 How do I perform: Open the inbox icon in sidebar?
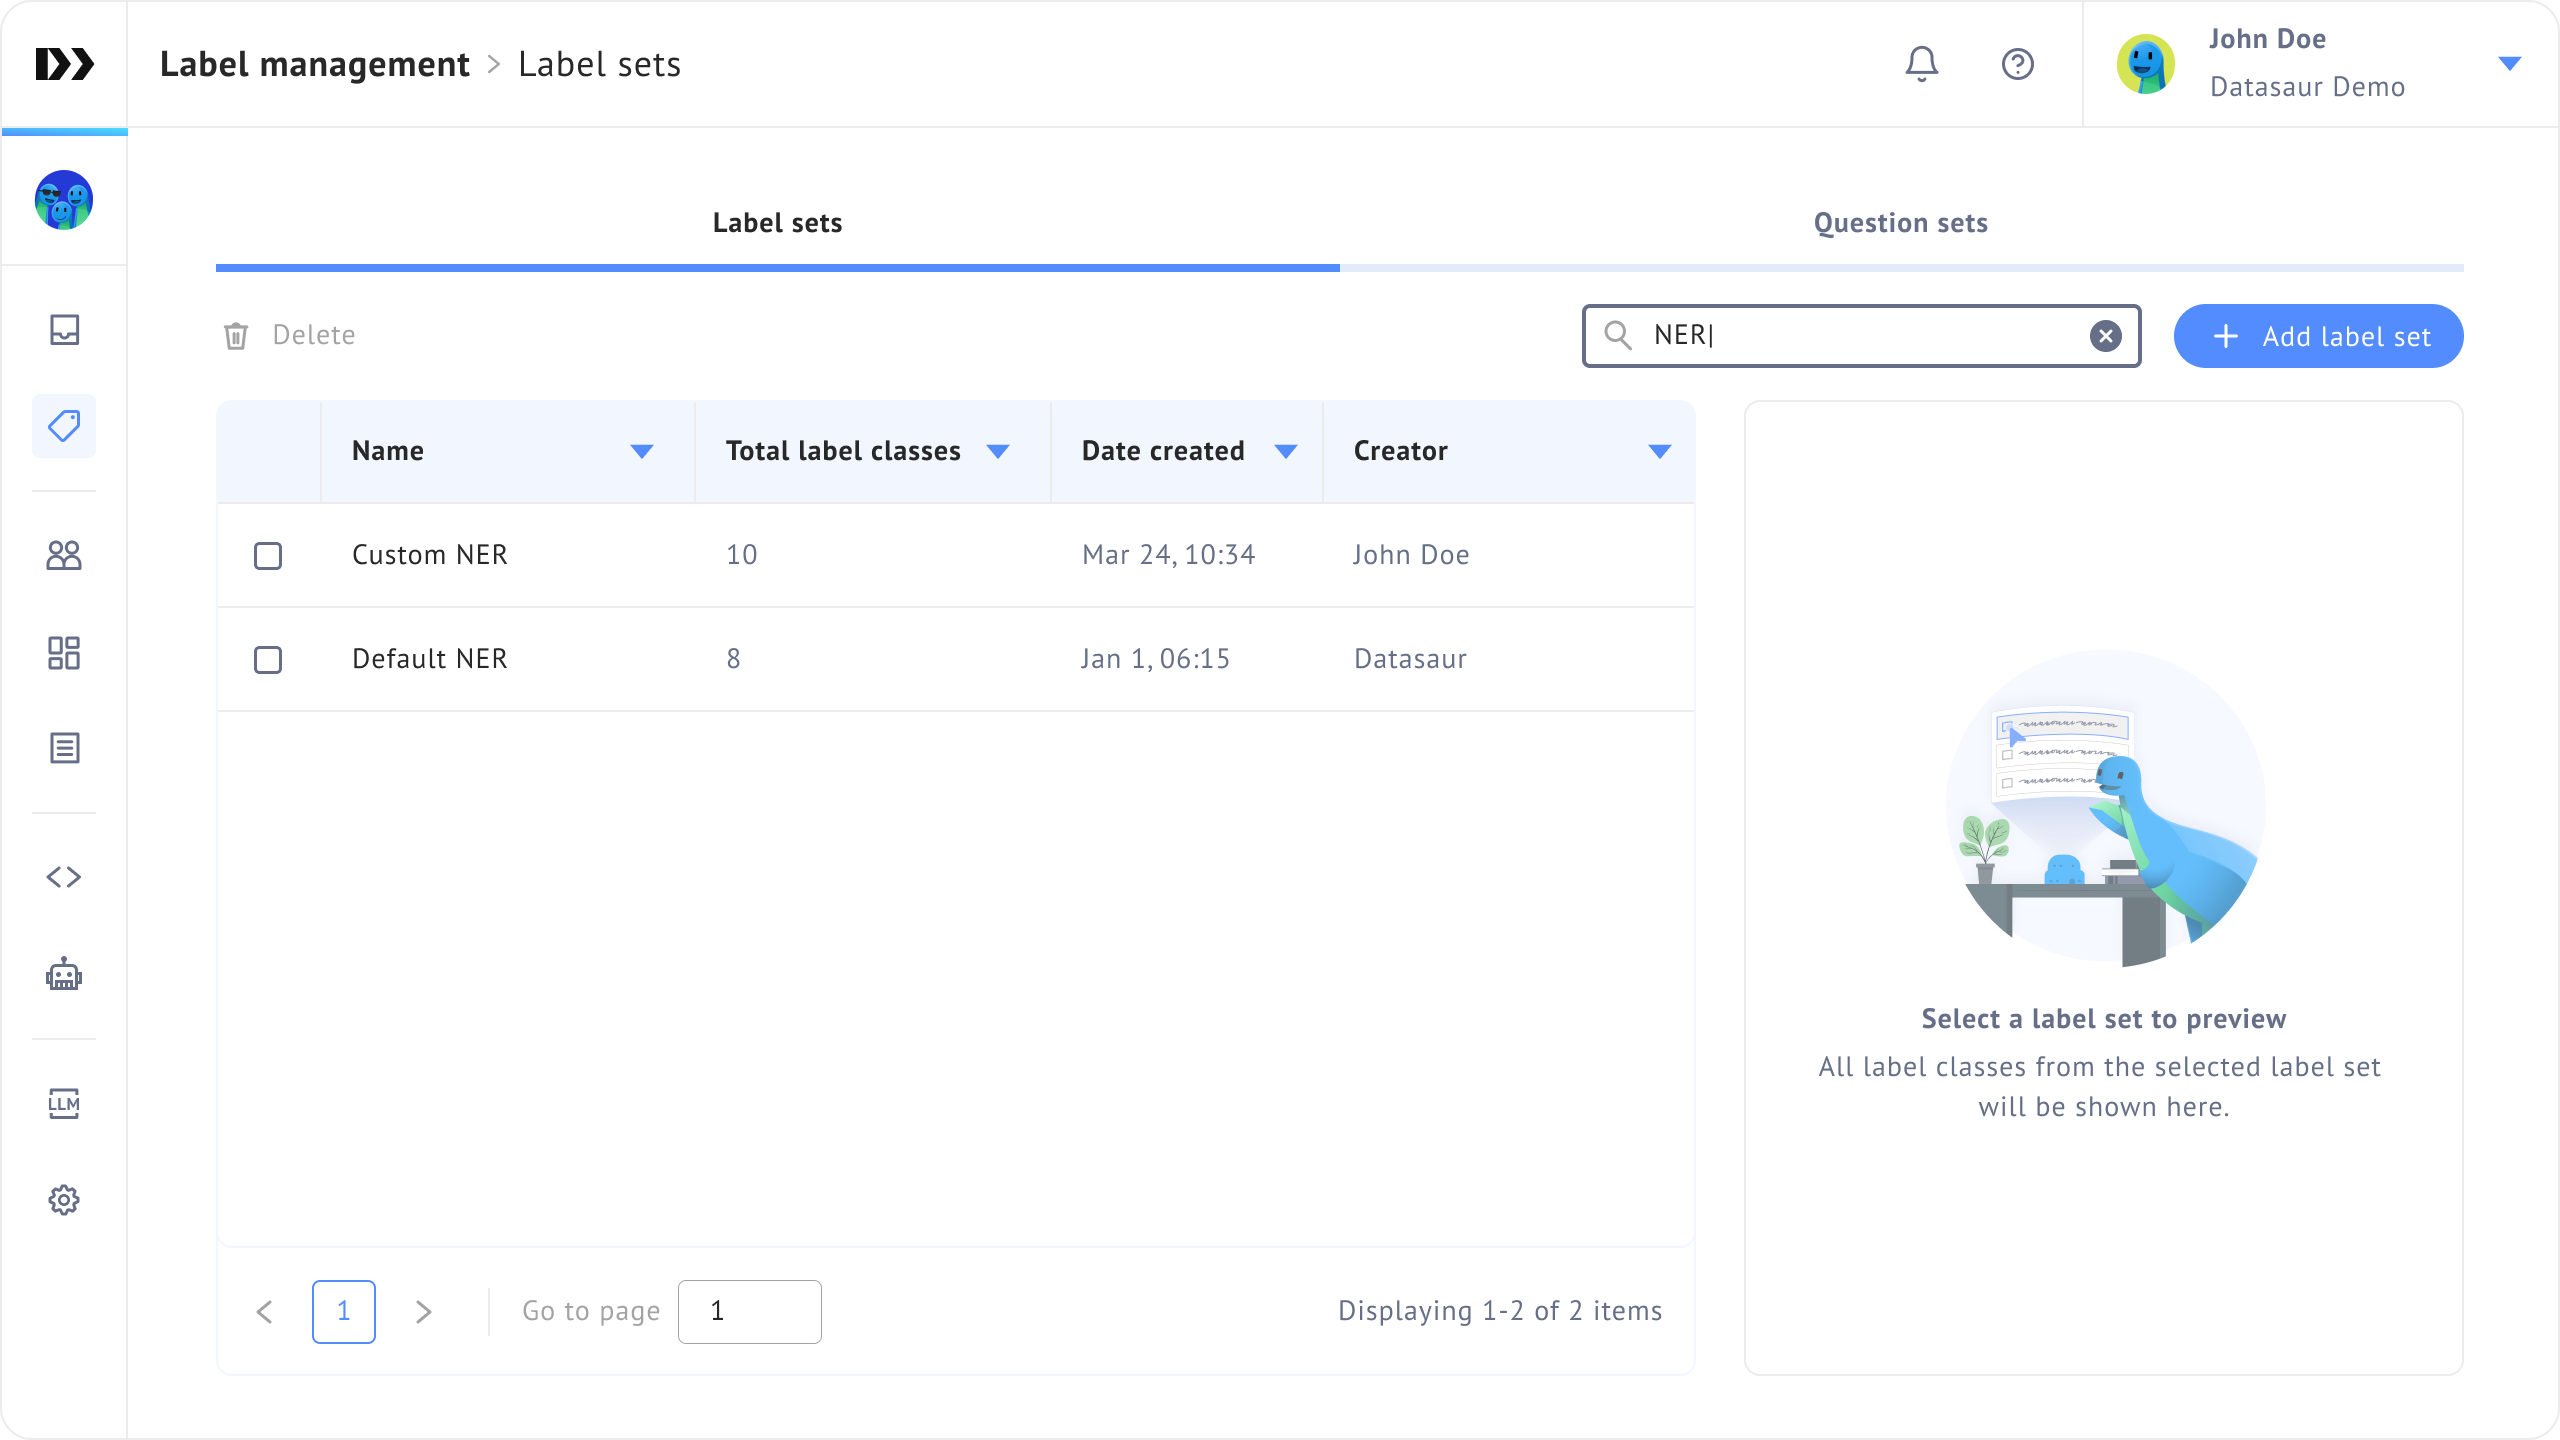point(64,330)
